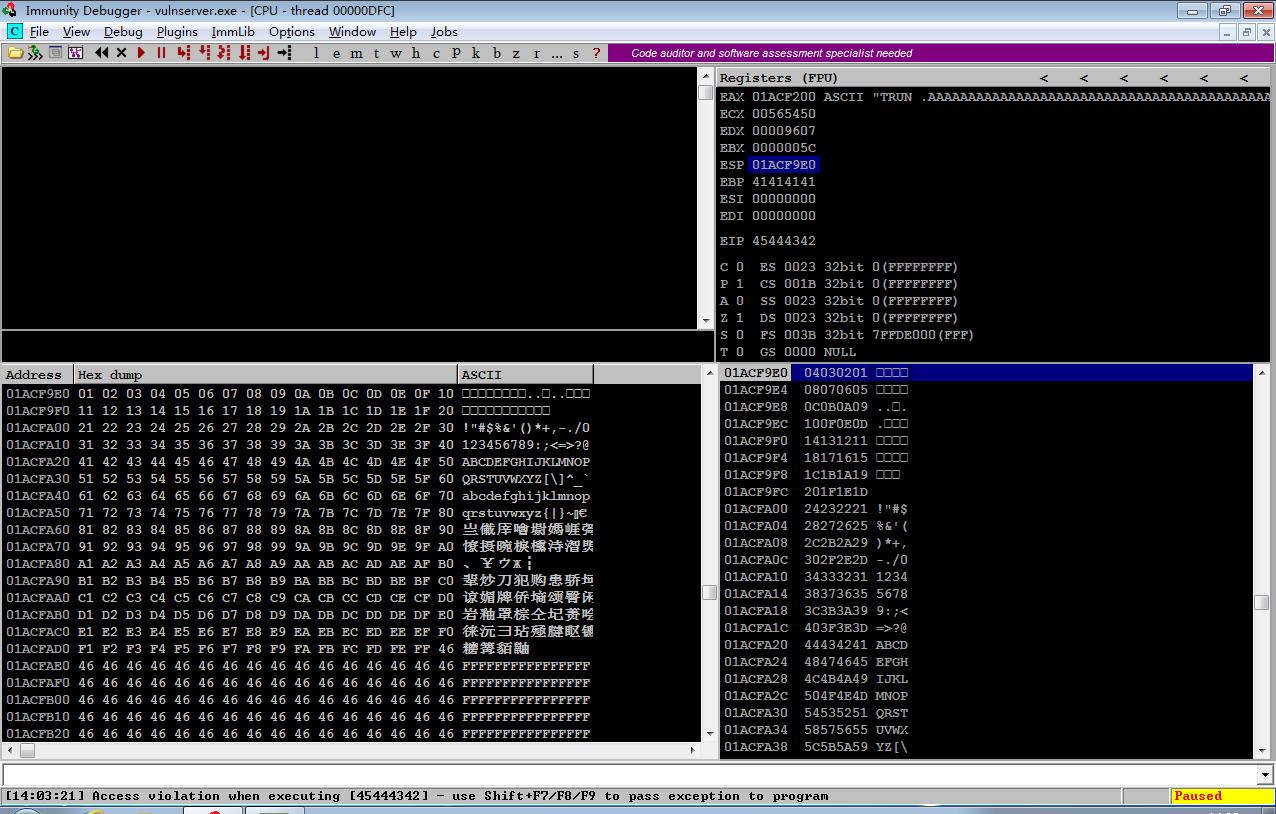Open the red question mark help icon

597,53
